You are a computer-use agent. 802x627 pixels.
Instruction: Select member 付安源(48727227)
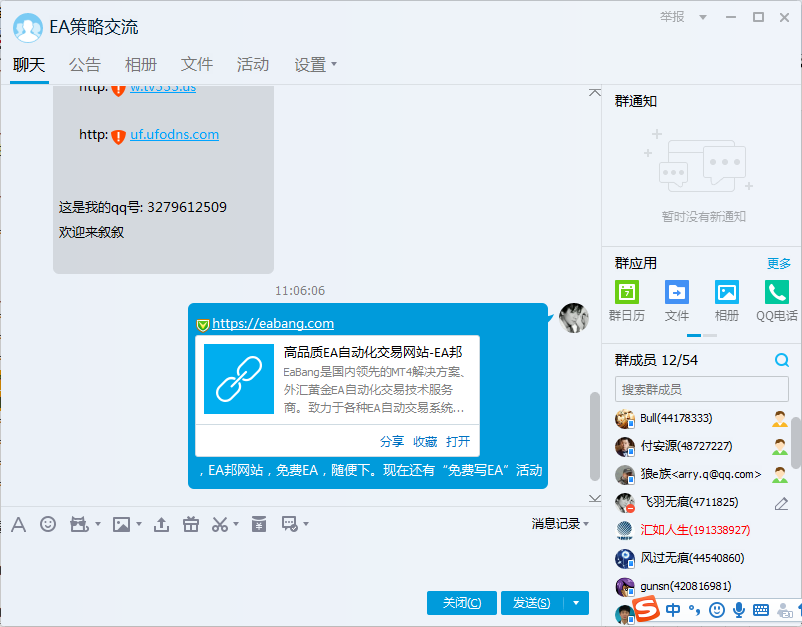coord(701,446)
